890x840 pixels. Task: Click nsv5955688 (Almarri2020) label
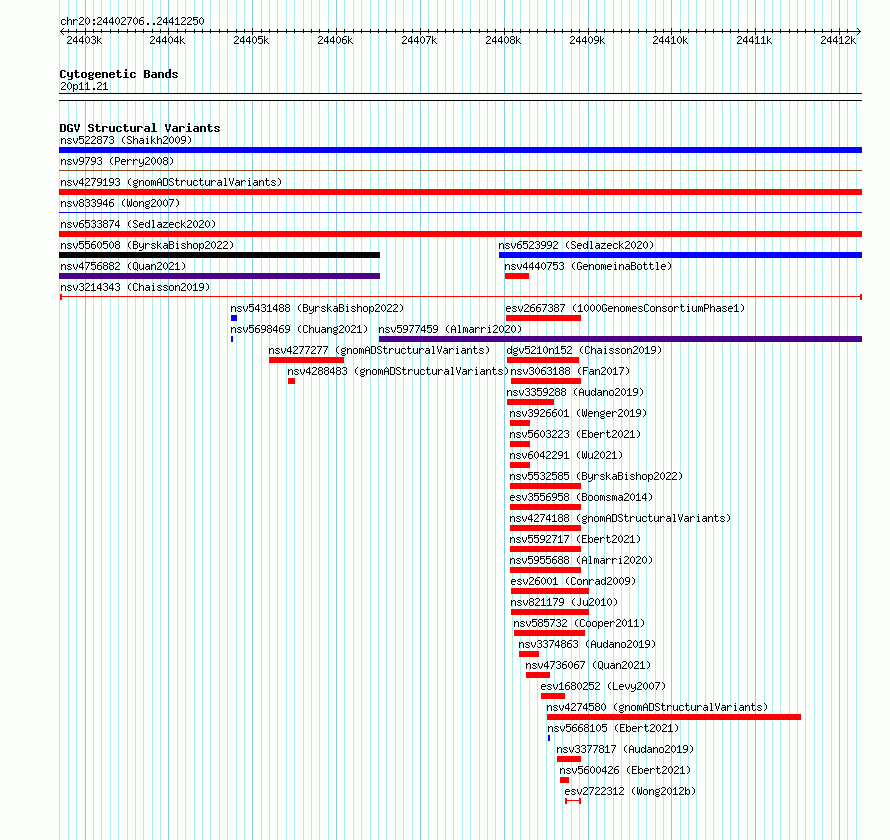pos(581,560)
